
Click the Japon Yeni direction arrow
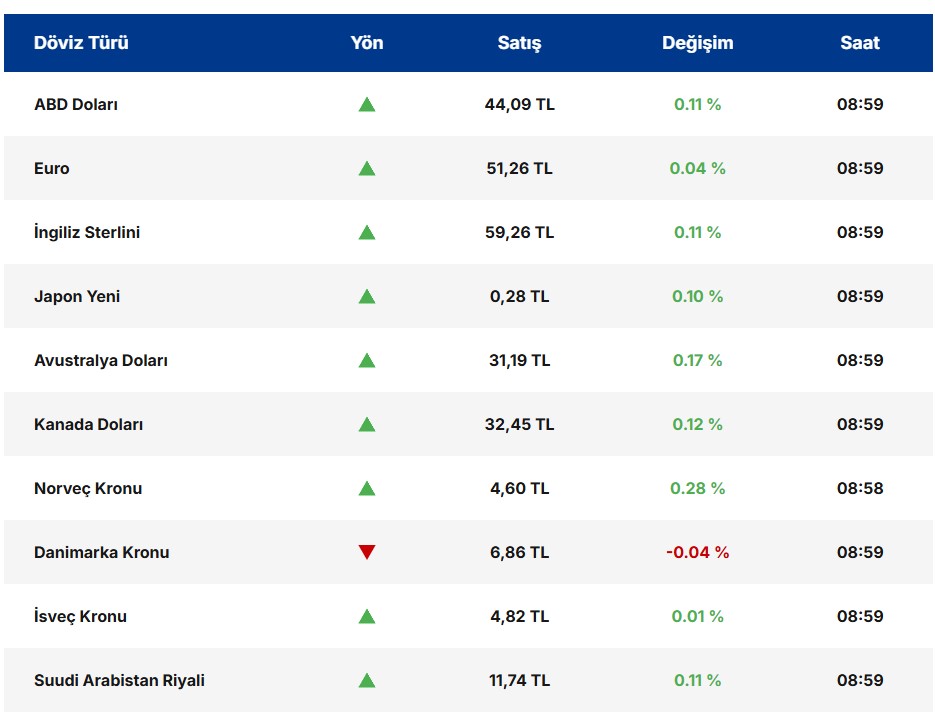[367, 296]
